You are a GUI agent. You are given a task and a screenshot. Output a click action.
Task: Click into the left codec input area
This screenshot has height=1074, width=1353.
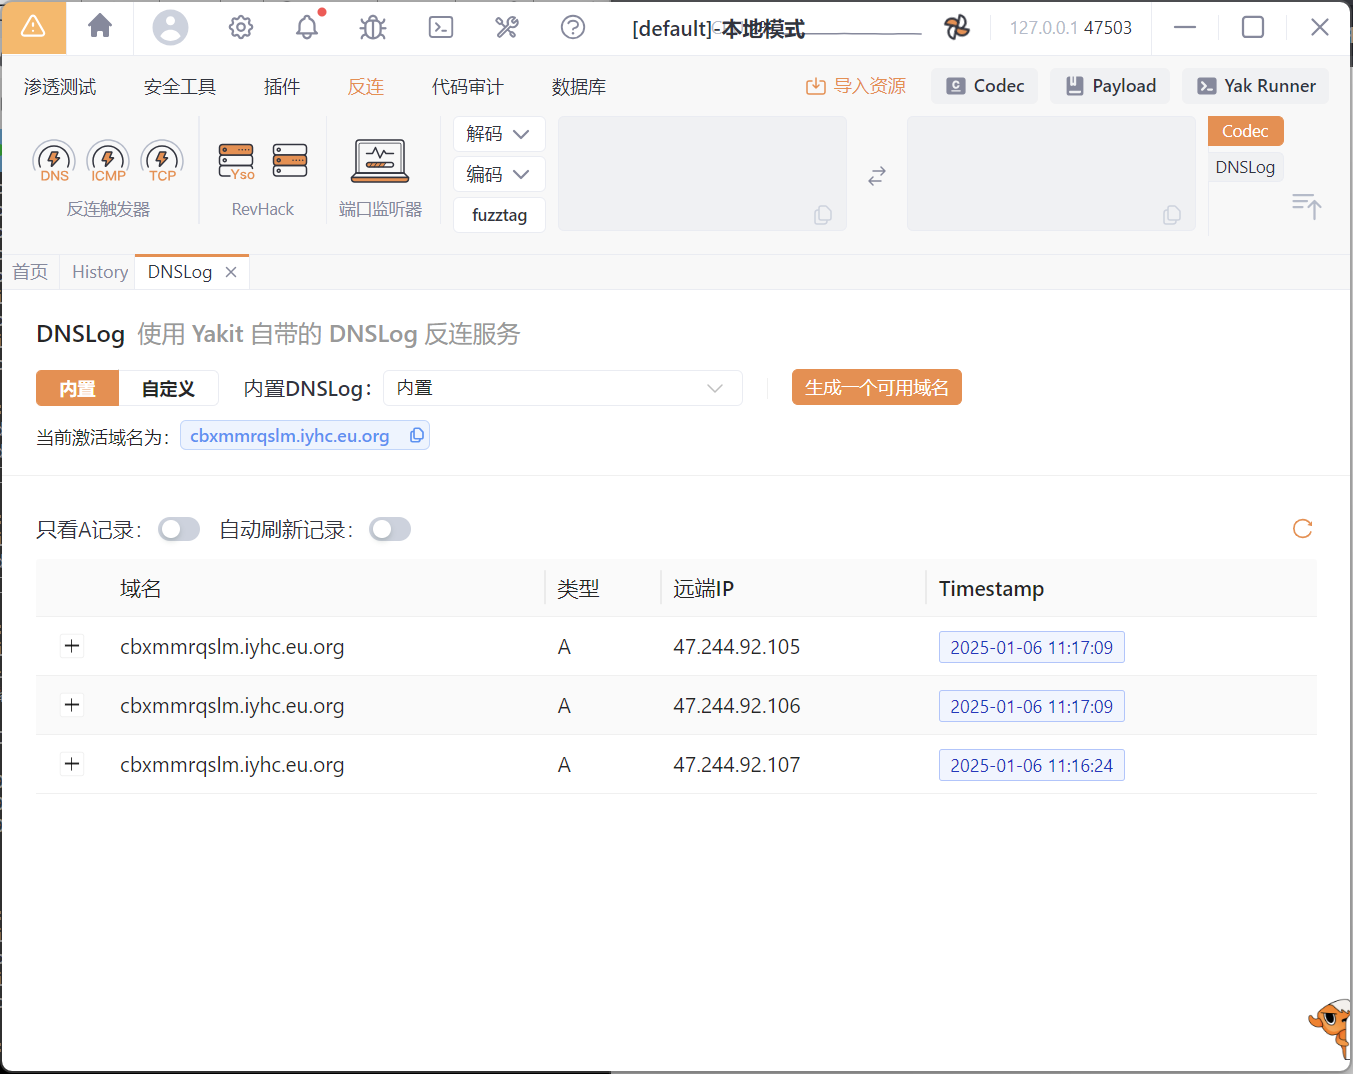702,174
